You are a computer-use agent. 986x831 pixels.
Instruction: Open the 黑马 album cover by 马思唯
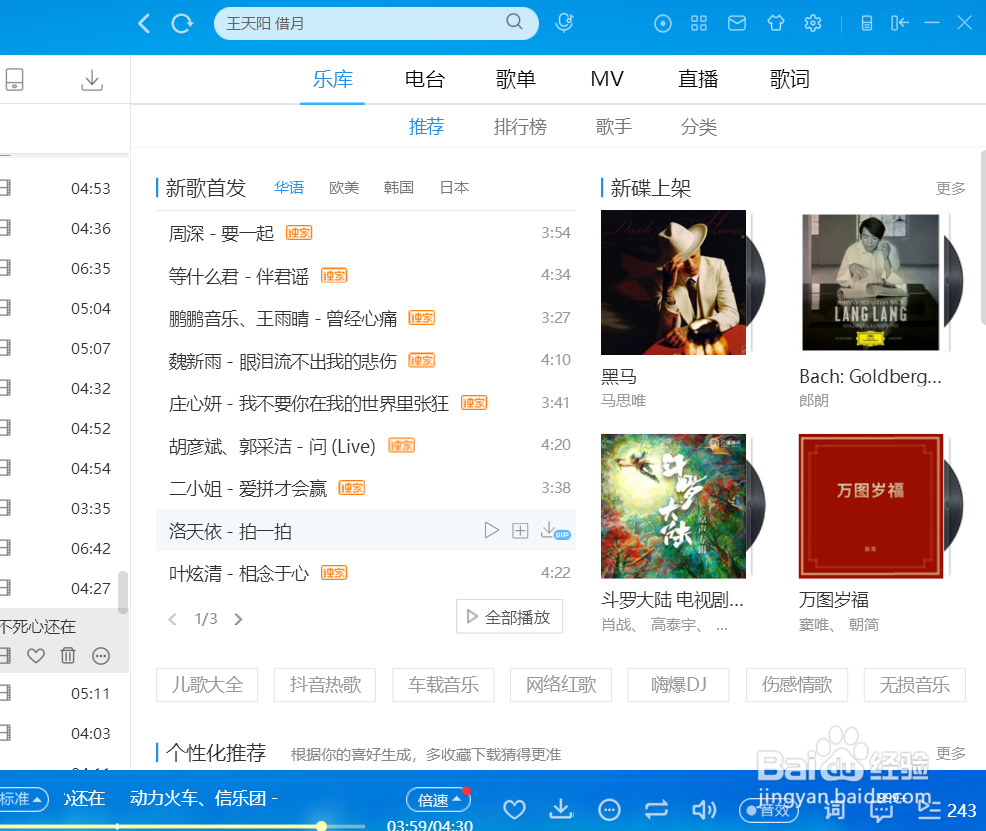pyautogui.click(x=673, y=282)
